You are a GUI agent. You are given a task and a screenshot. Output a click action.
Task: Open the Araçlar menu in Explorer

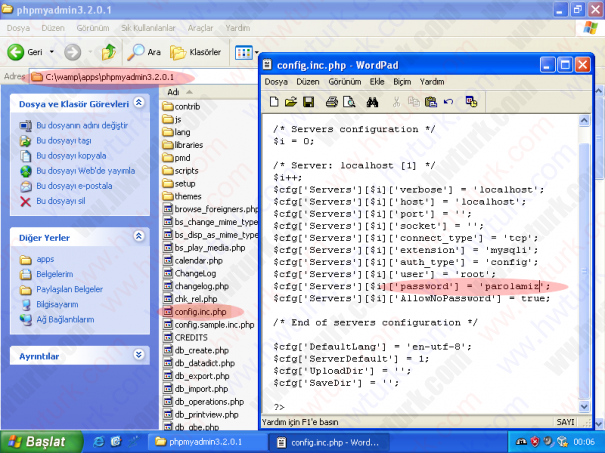pyautogui.click(x=200, y=28)
